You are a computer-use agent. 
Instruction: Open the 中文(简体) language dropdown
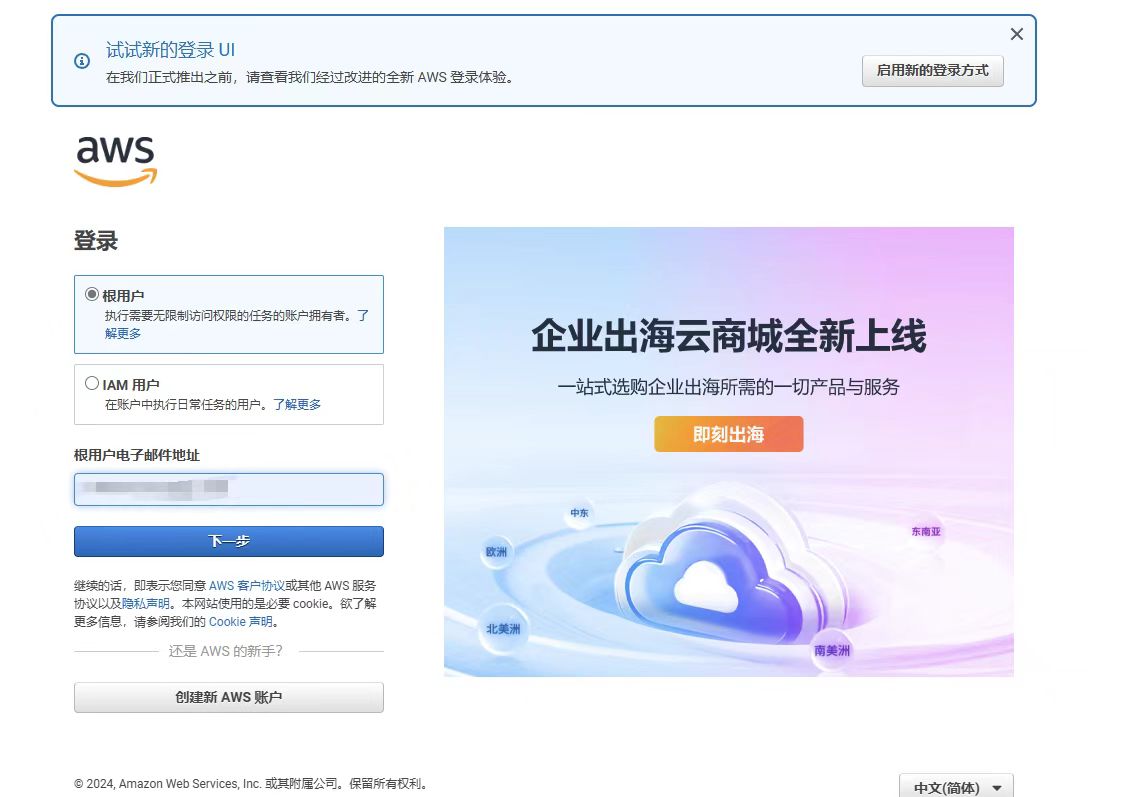[x=956, y=787]
